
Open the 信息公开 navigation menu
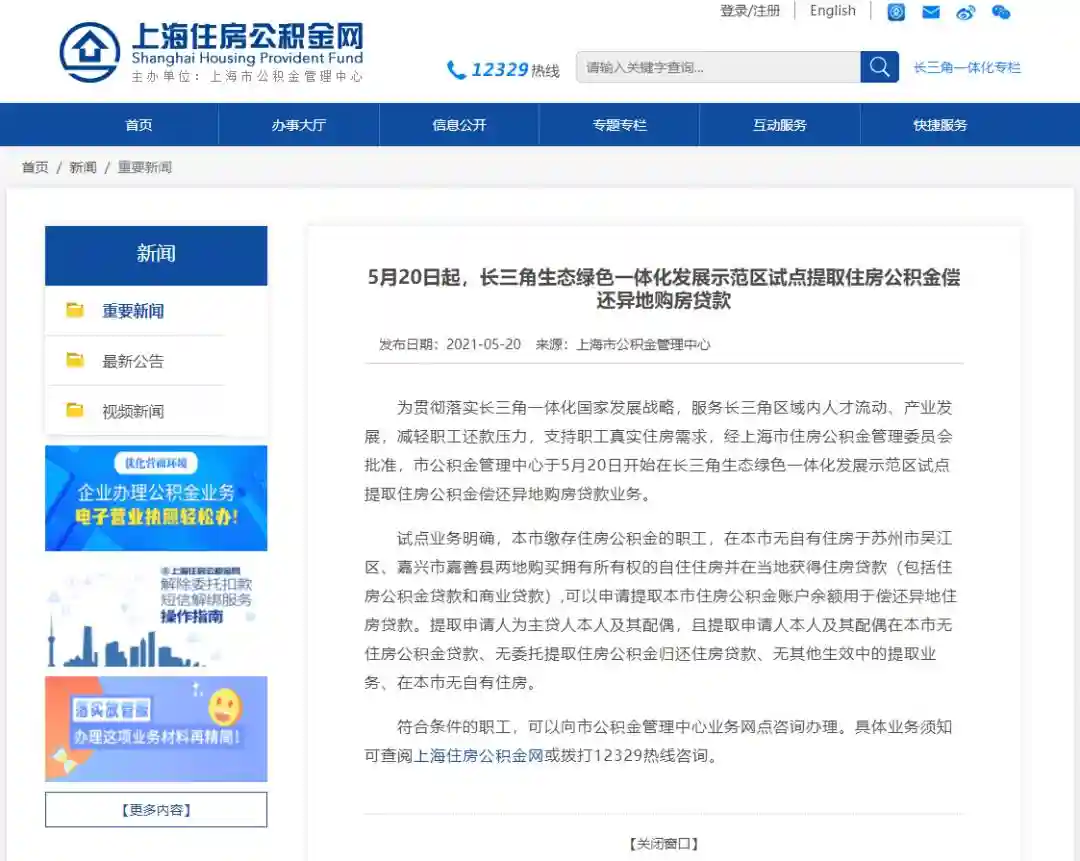click(459, 125)
